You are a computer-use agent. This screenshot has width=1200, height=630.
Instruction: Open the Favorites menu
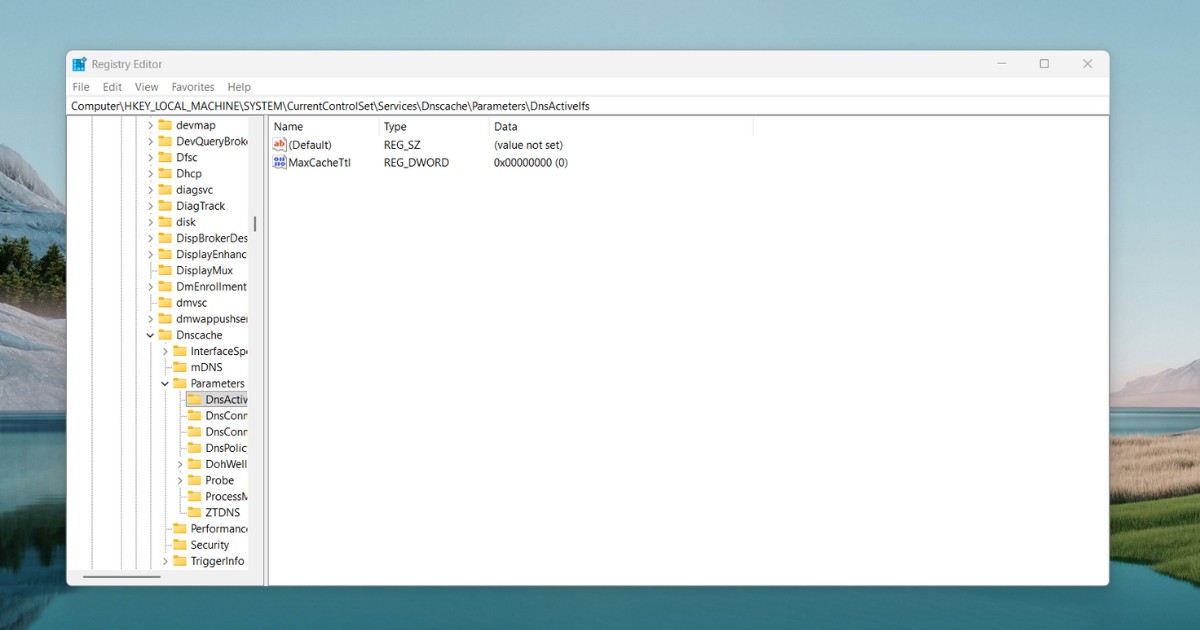pyautogui.click(x=192, y=87)
